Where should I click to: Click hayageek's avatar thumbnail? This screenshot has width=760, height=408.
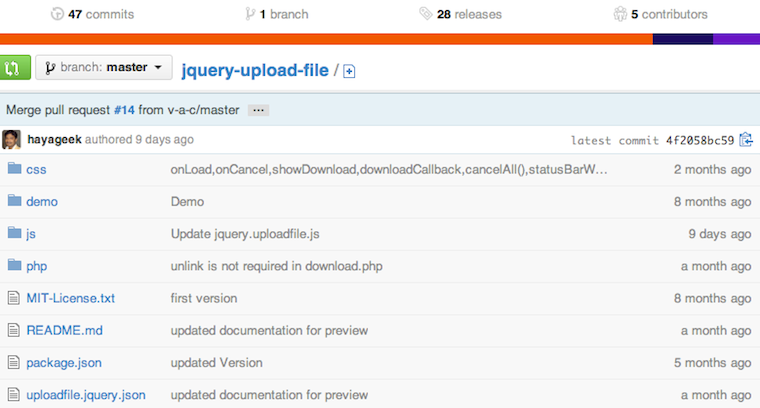tap(11, 140)
